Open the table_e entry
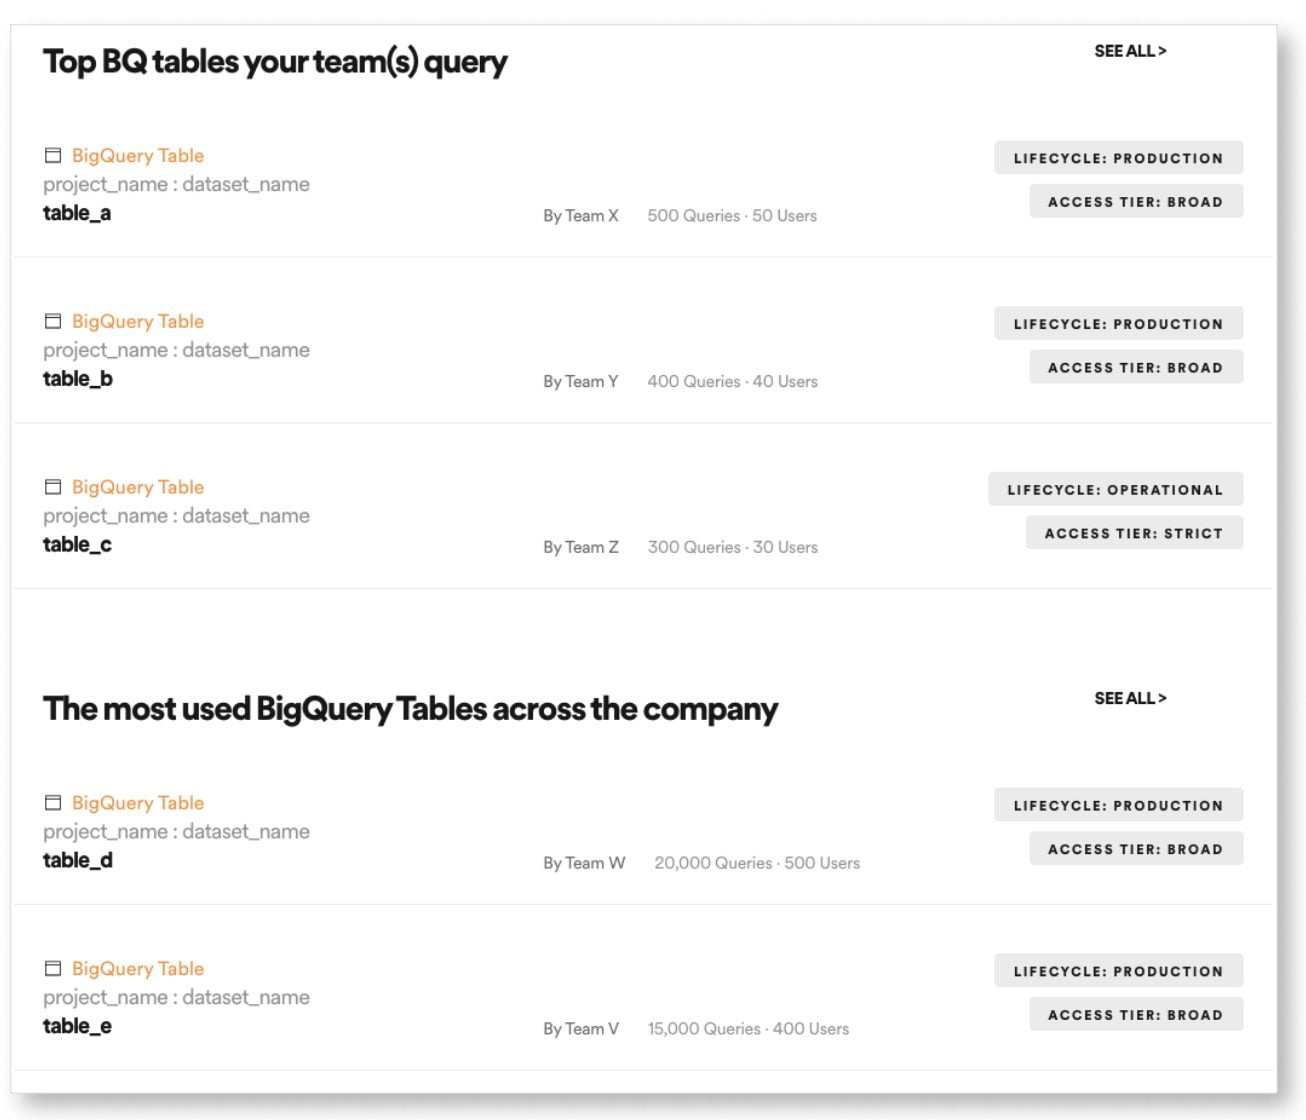 (77, 1027)
